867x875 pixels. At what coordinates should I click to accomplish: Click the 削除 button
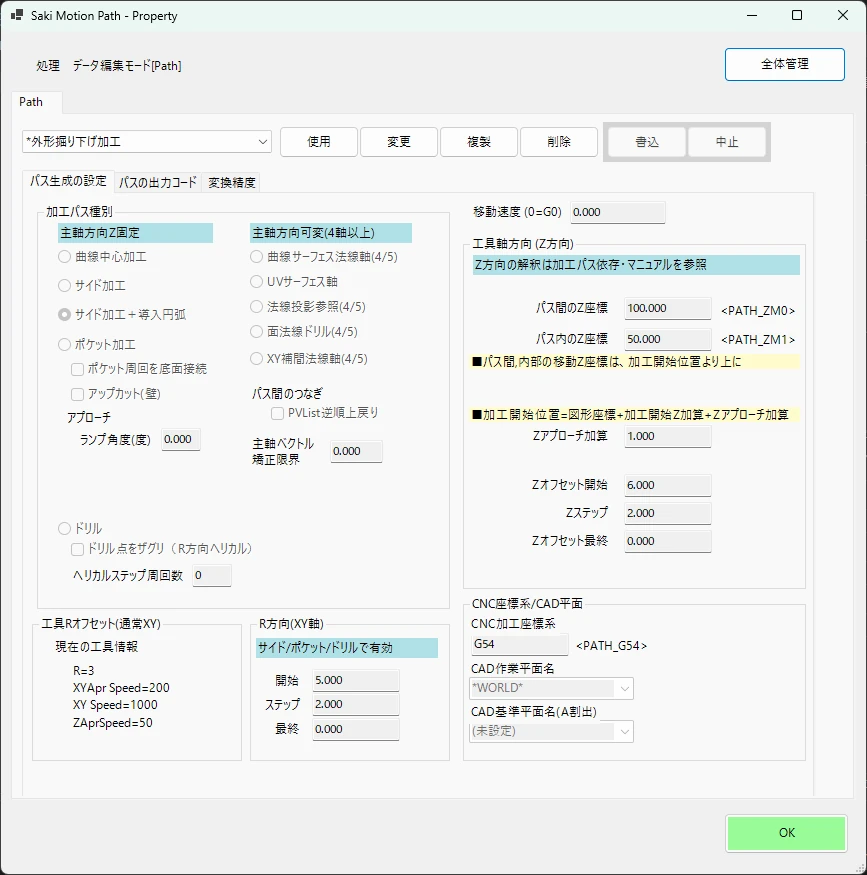[559, 142]
